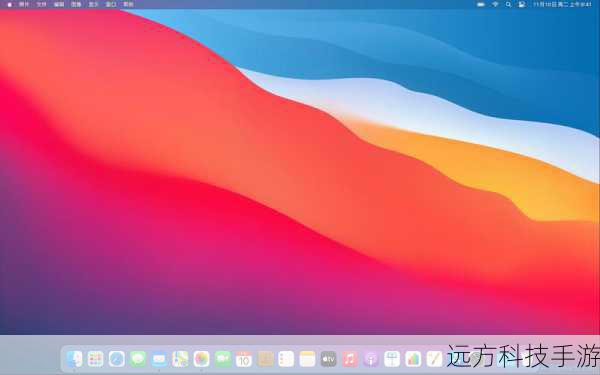Open the Mail app in Dock

(x=159, y=359)
